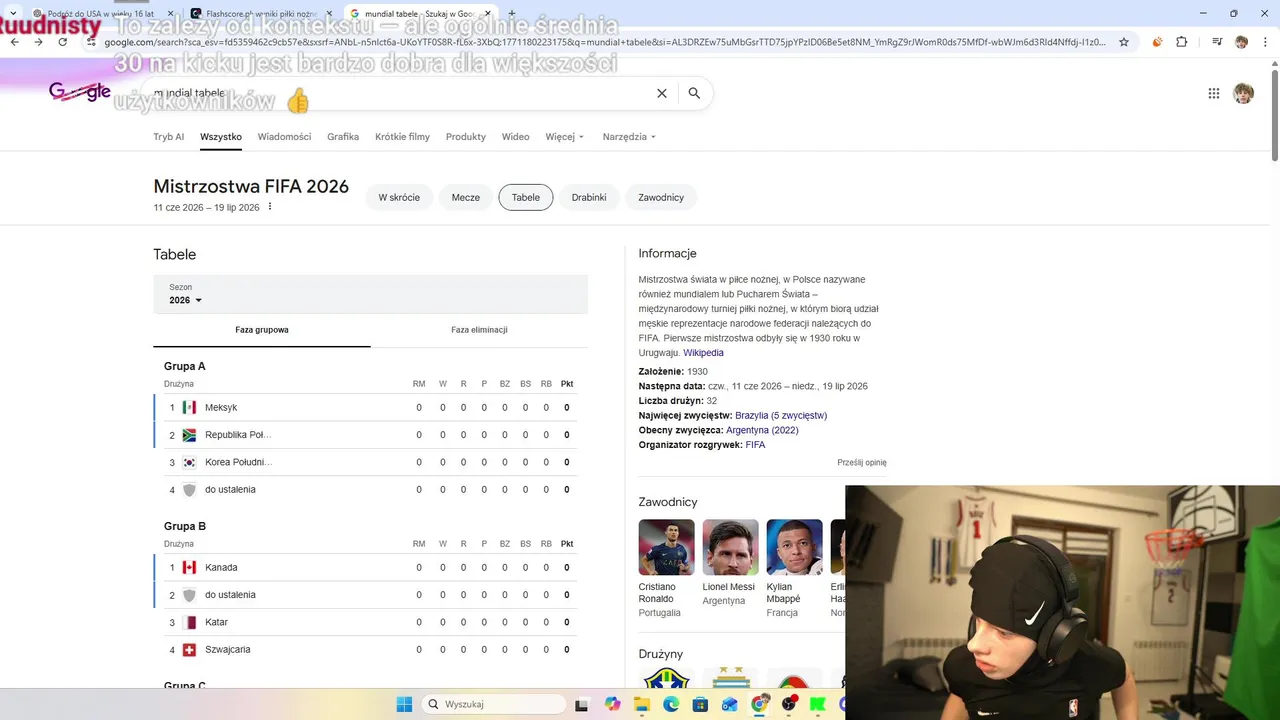The width and height of the screenshot is (1280, 720).
Task: Select the Produkty search tab
Action: coord(466,137)
